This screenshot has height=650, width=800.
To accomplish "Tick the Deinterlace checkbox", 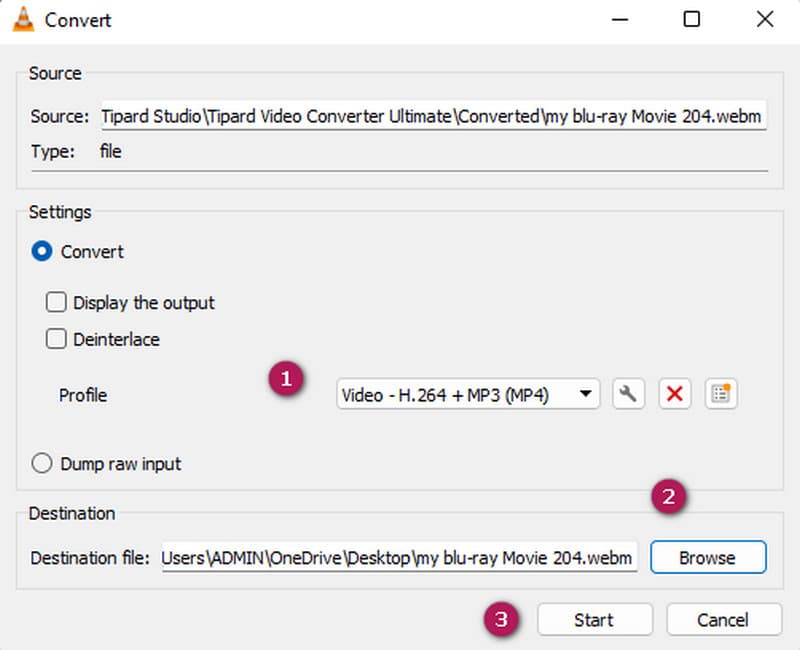I will [x=57, y=339].
